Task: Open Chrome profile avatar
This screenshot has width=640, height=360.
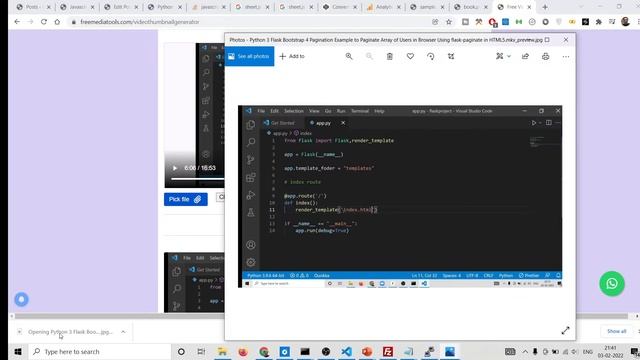Action: click(625, 22)
